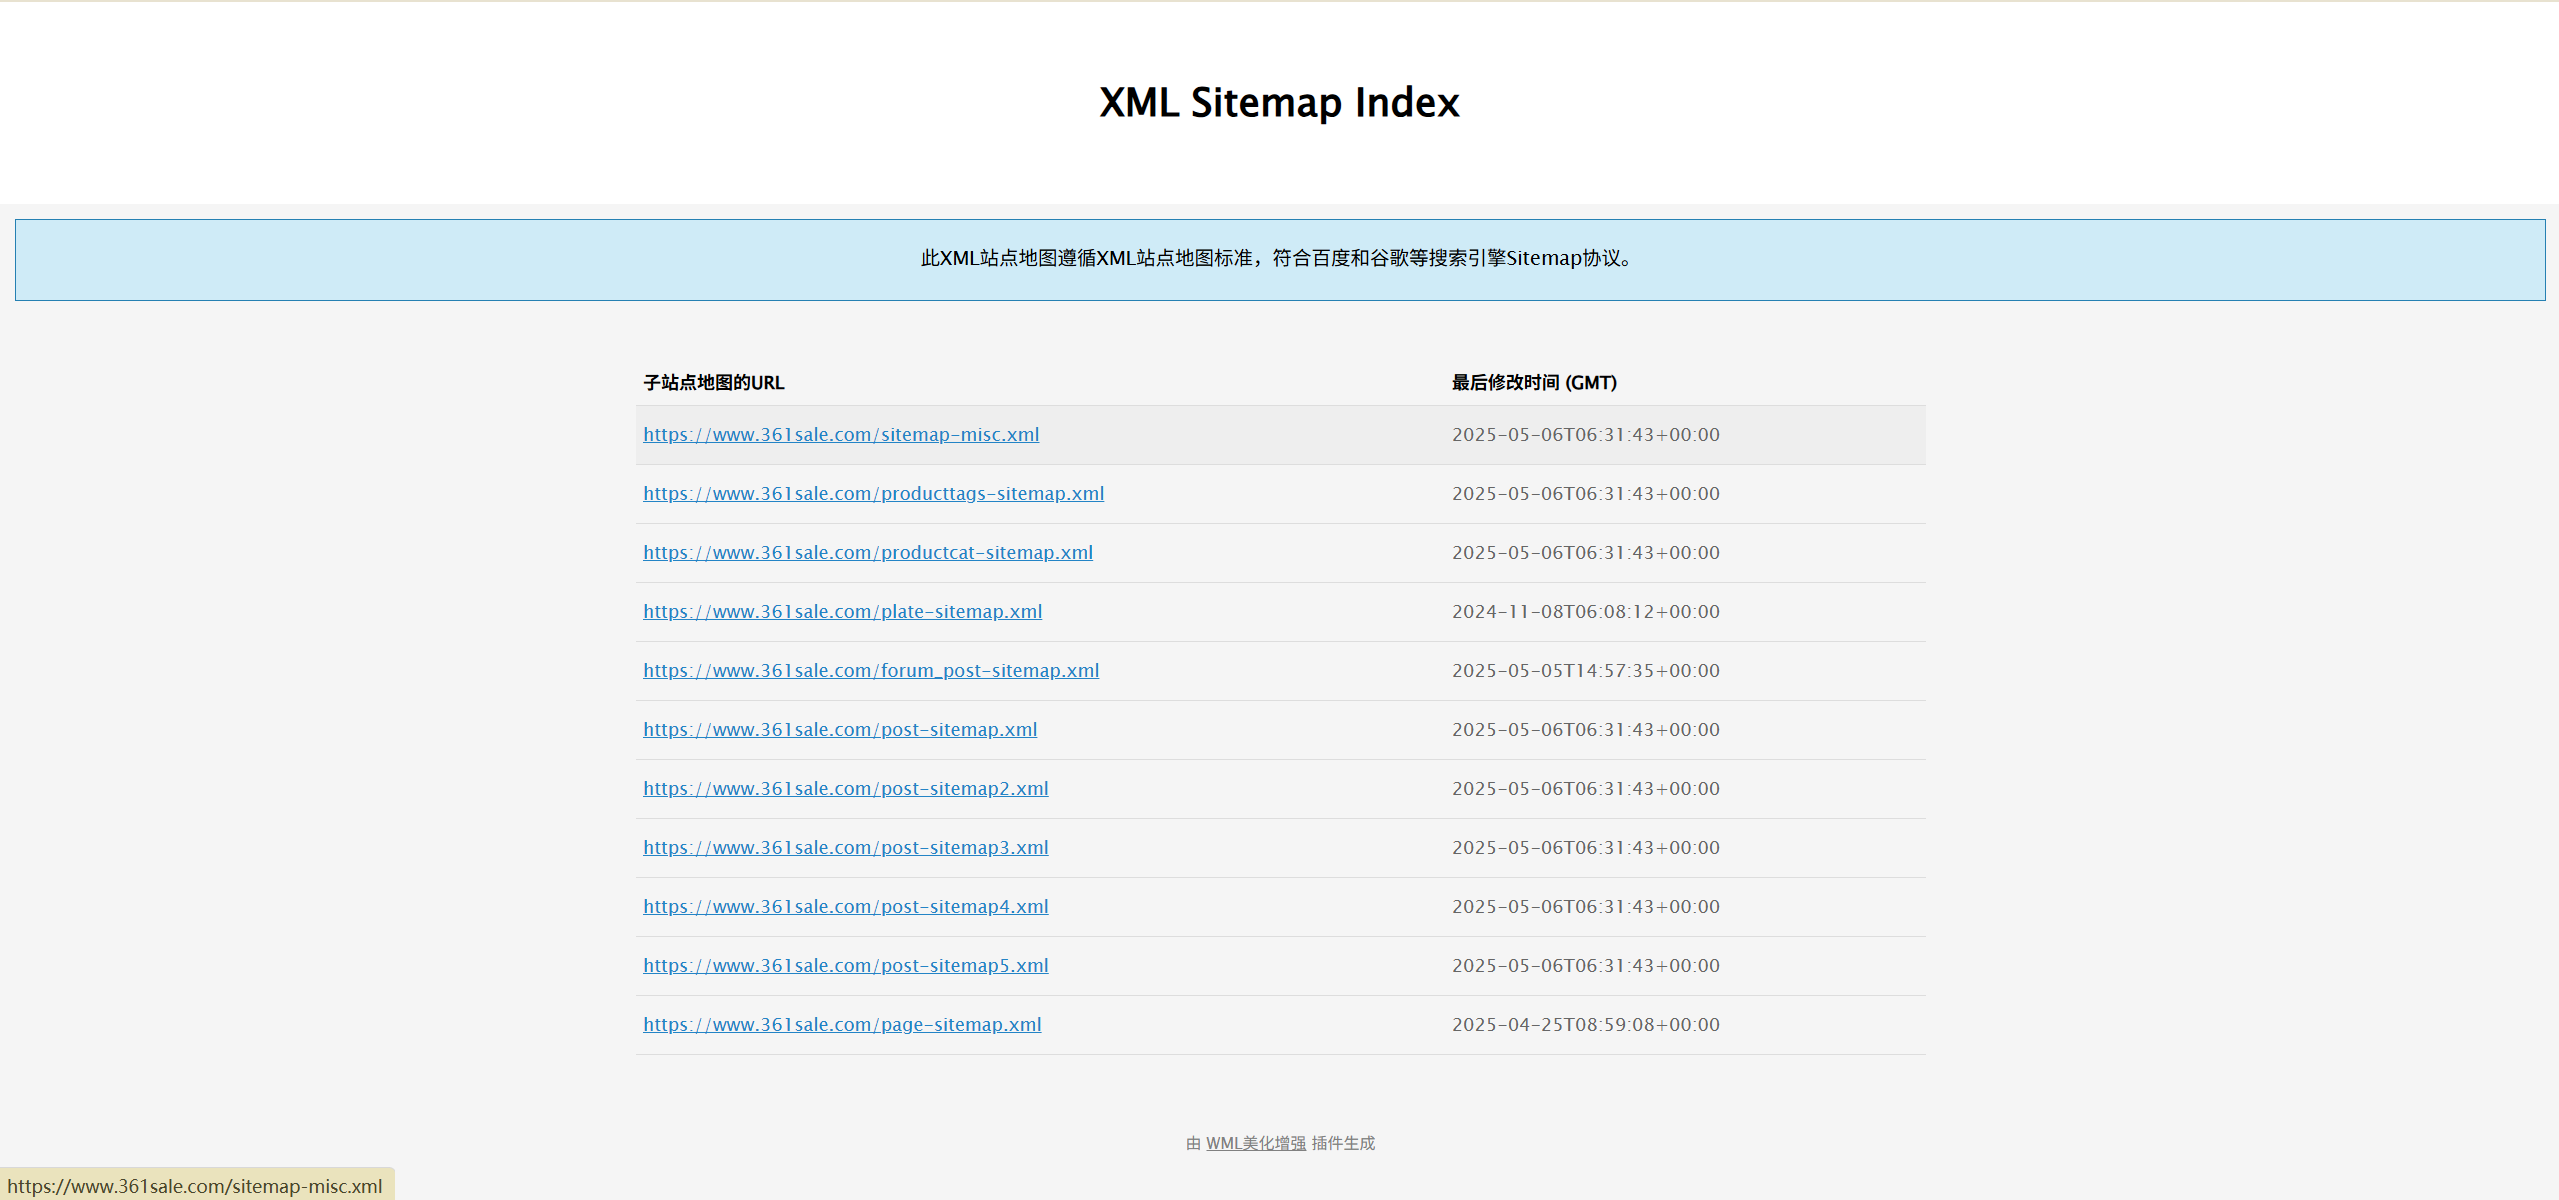Open the page-sitemap.xml link

tap(842, 1025)
